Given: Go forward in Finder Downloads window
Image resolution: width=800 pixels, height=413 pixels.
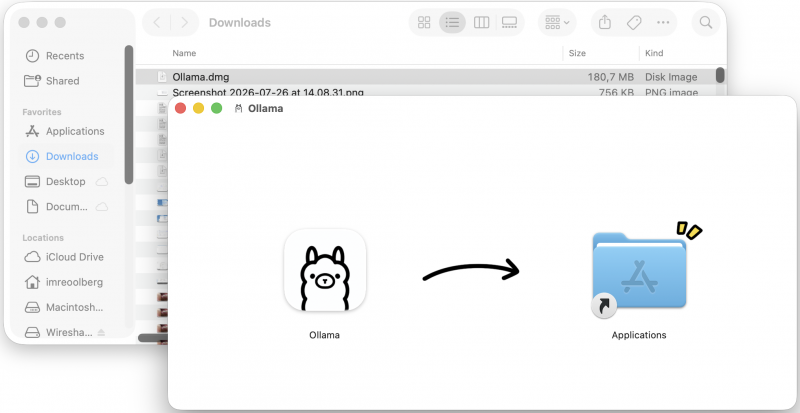Looking at the screenshot, I should 184,22.
